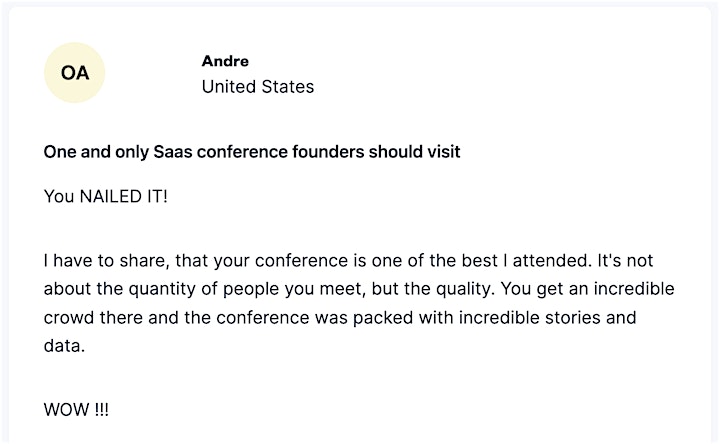Image resolution: width=720 pixels, height=444 pixels.
Task: Click the word "data." ending the paragraph
Action: pos(64,346)
